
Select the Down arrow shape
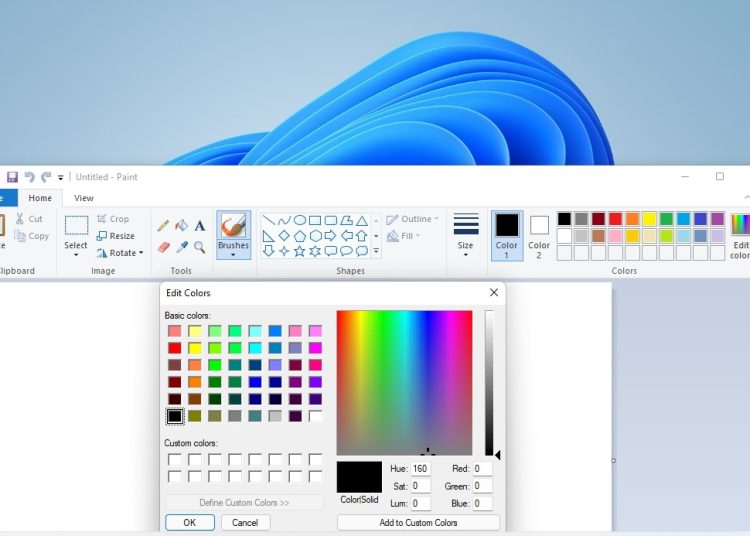pos(269,251)
